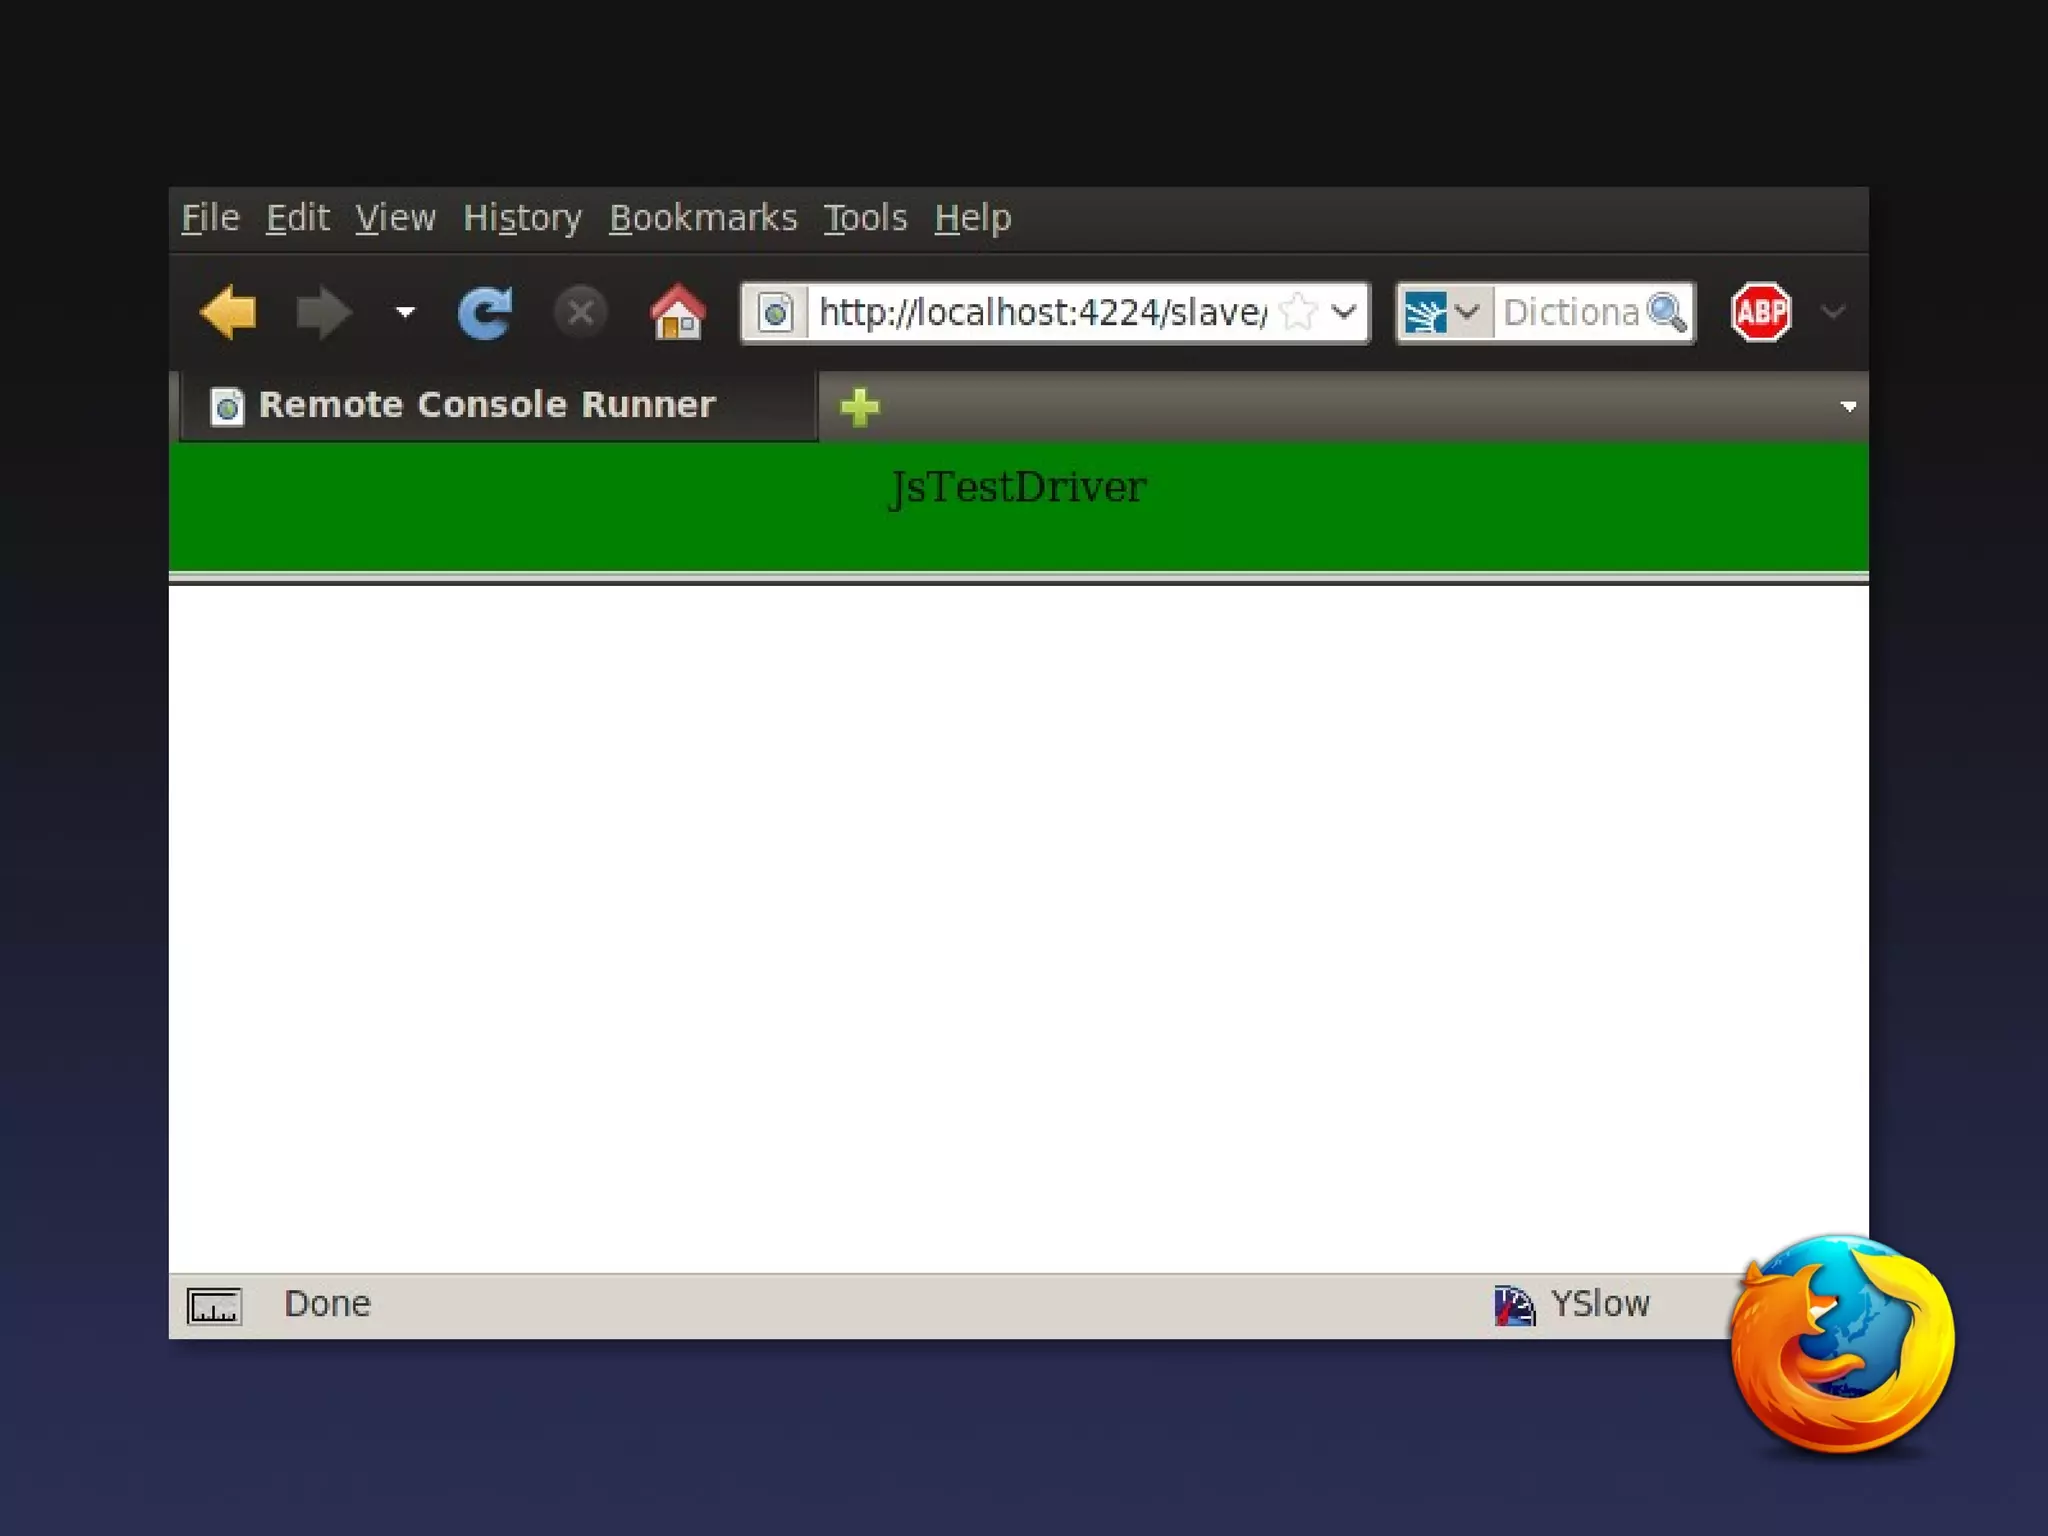This screenshot has height=1536, width=2048.
Task: Open the Tools menu
Action: [x=865, y=218]
